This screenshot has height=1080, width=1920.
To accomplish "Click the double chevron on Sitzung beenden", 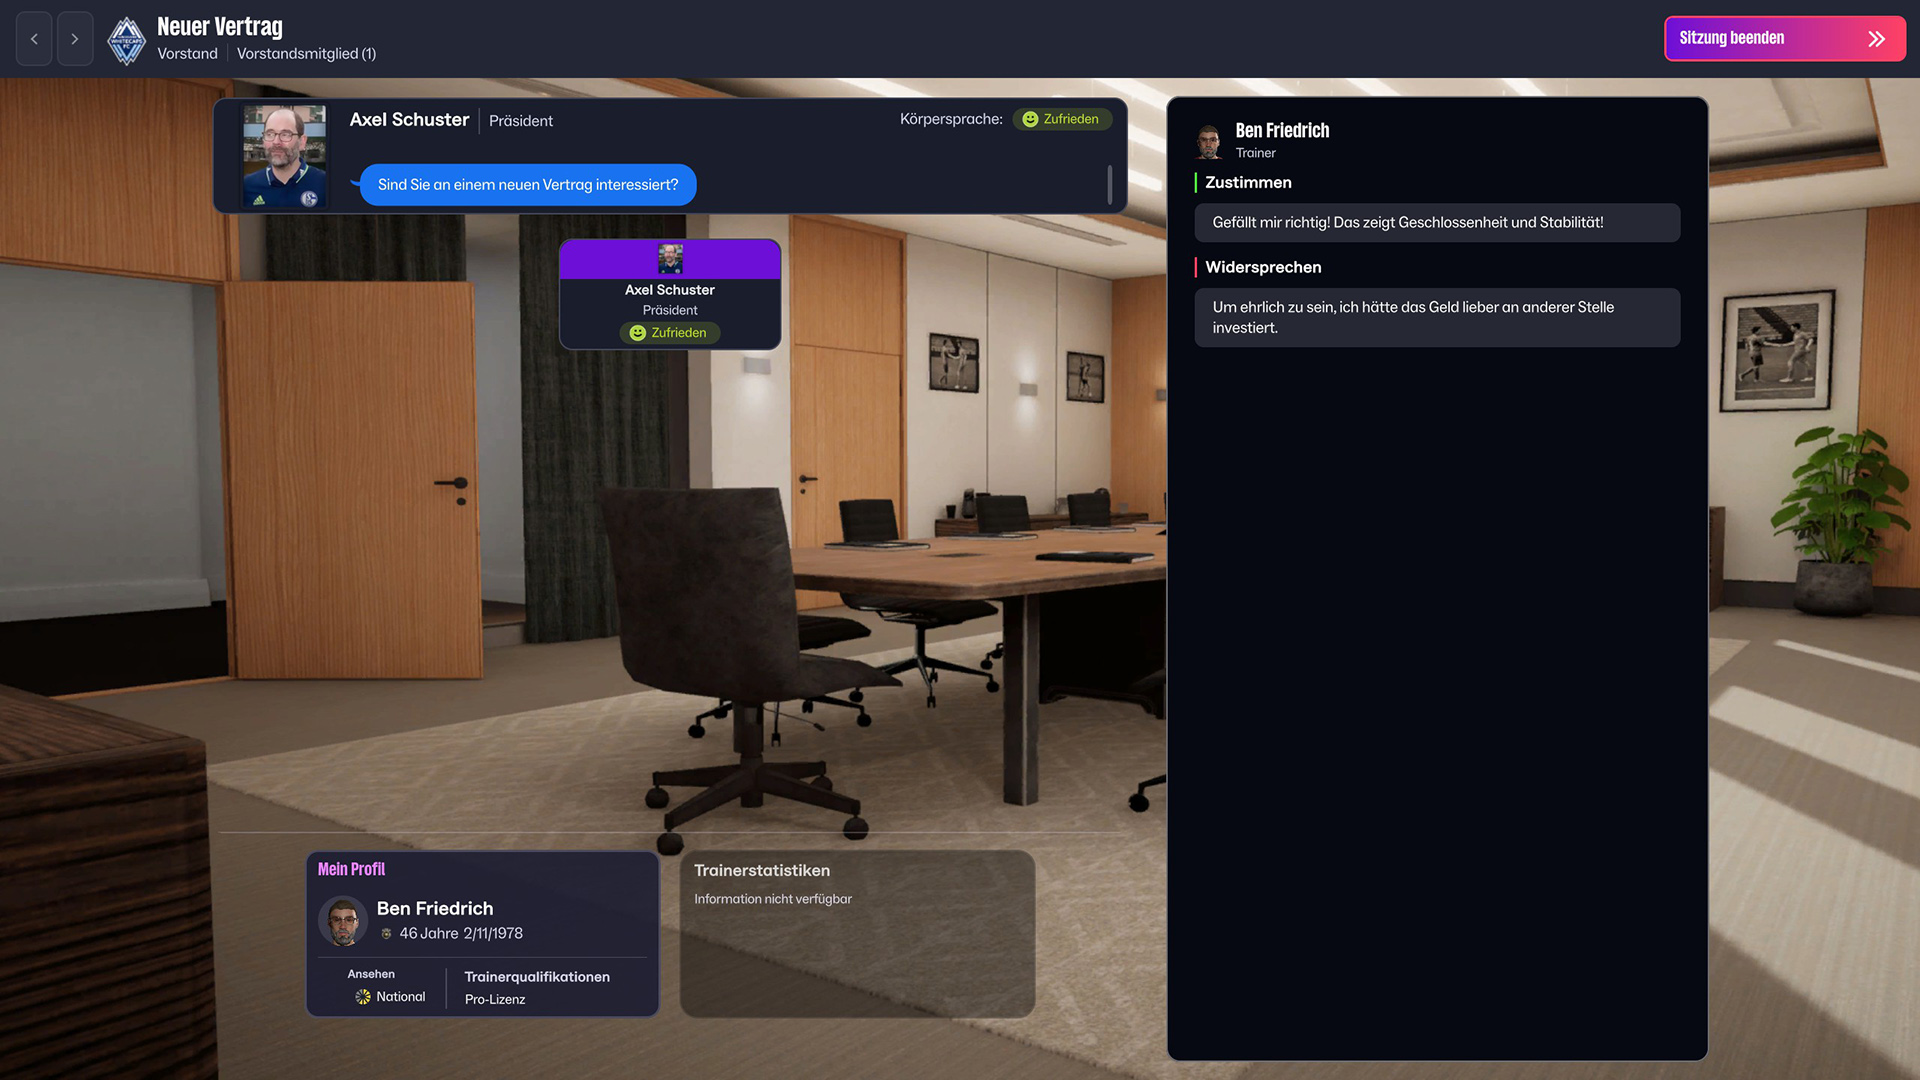I will point(1876,39).
